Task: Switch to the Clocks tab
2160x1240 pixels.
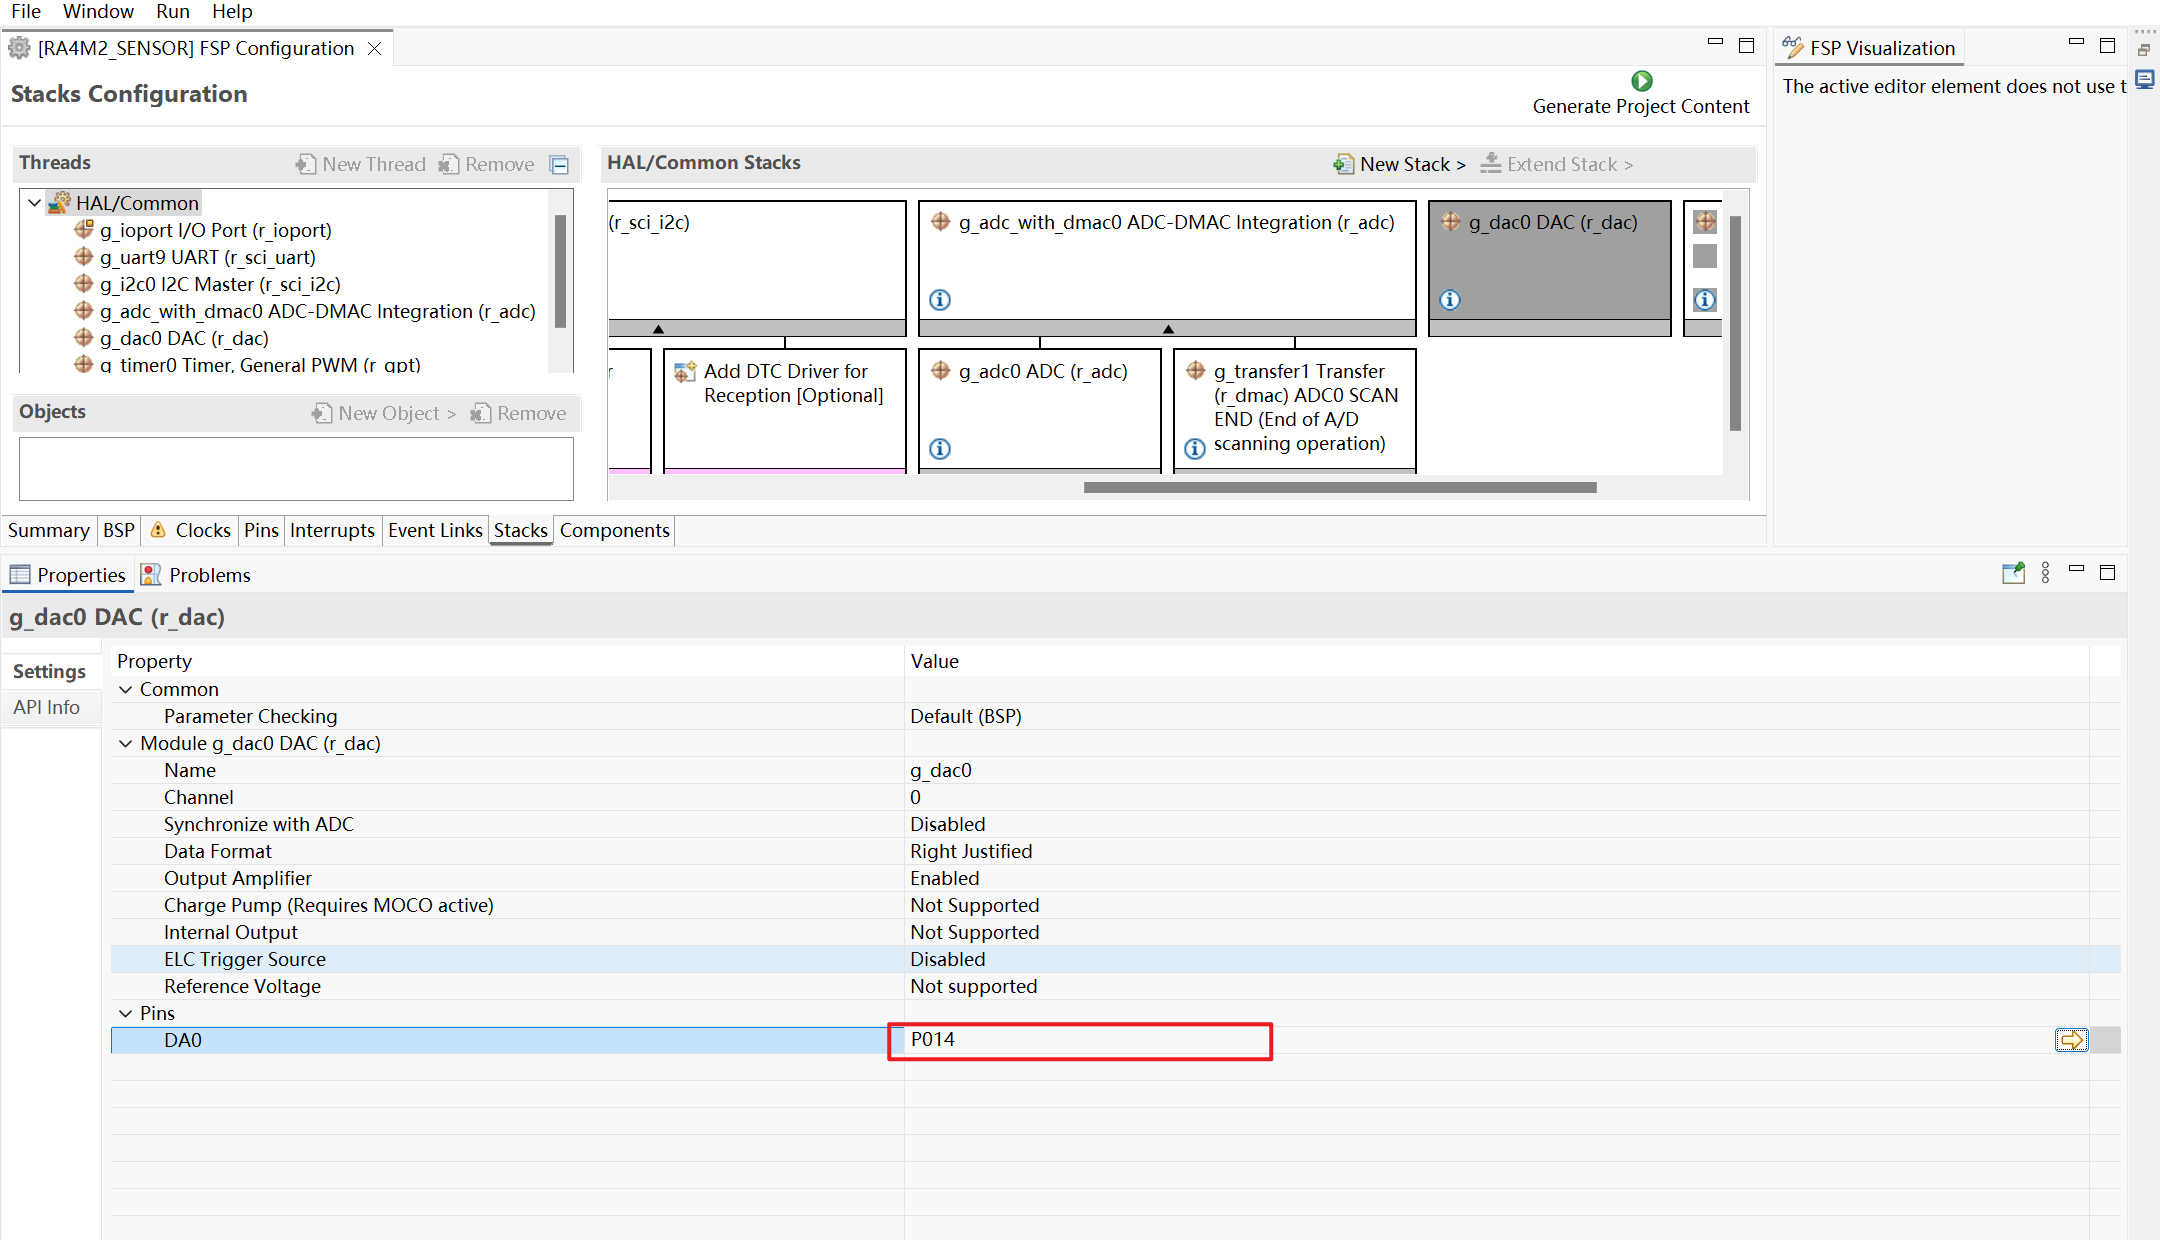Action: (190, 530)
